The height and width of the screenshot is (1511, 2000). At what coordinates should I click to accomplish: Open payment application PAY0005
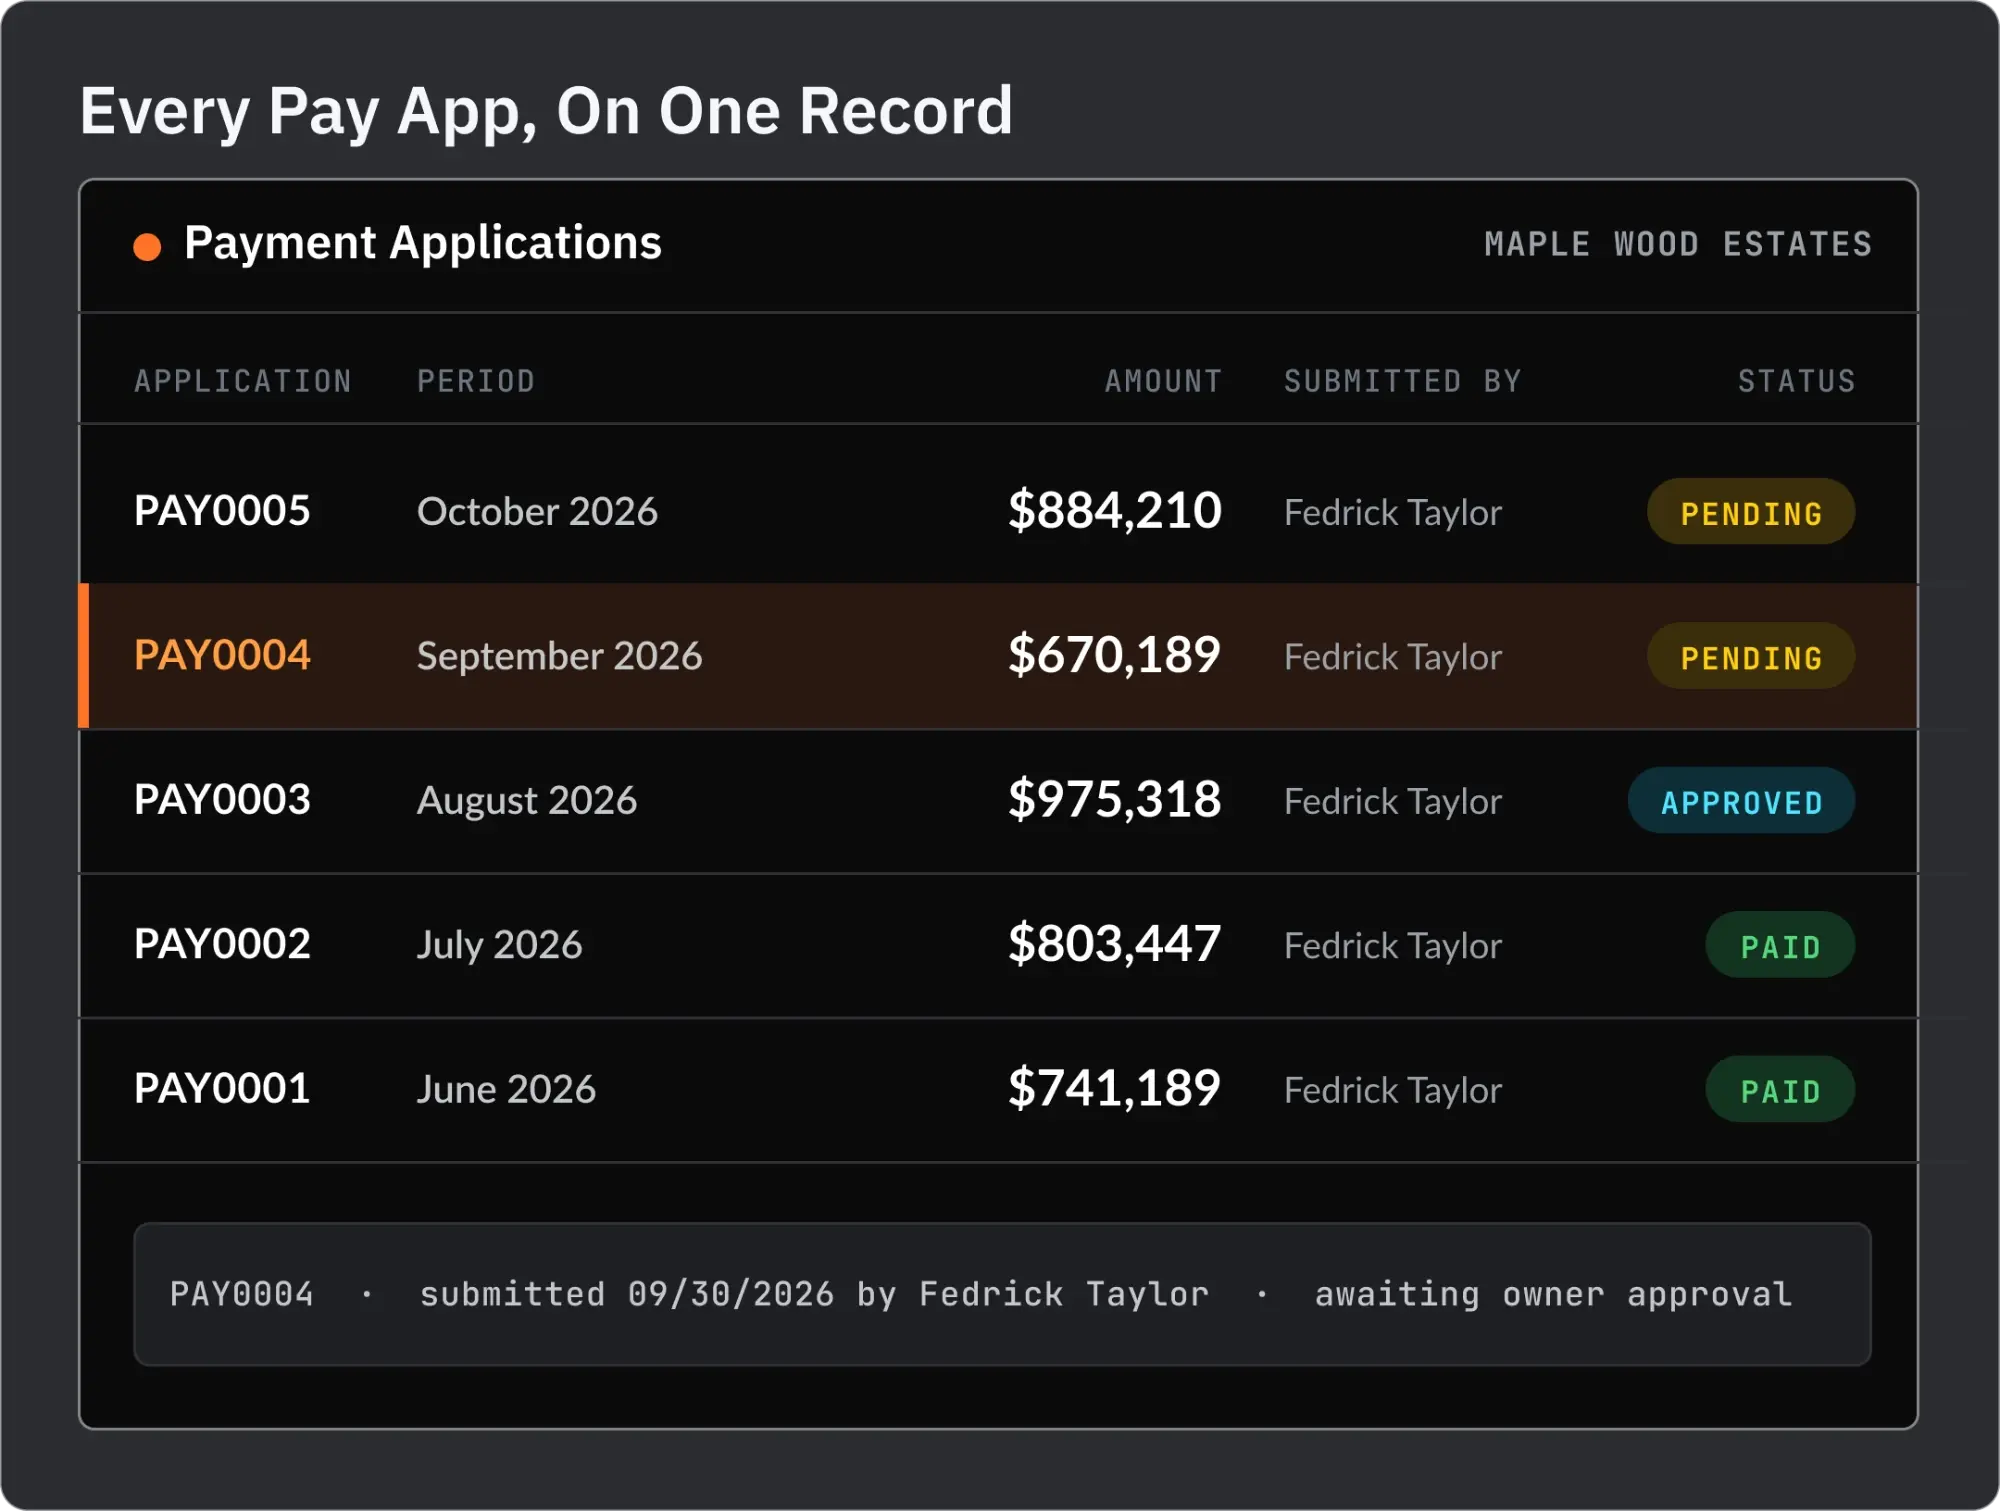[222, 511]
